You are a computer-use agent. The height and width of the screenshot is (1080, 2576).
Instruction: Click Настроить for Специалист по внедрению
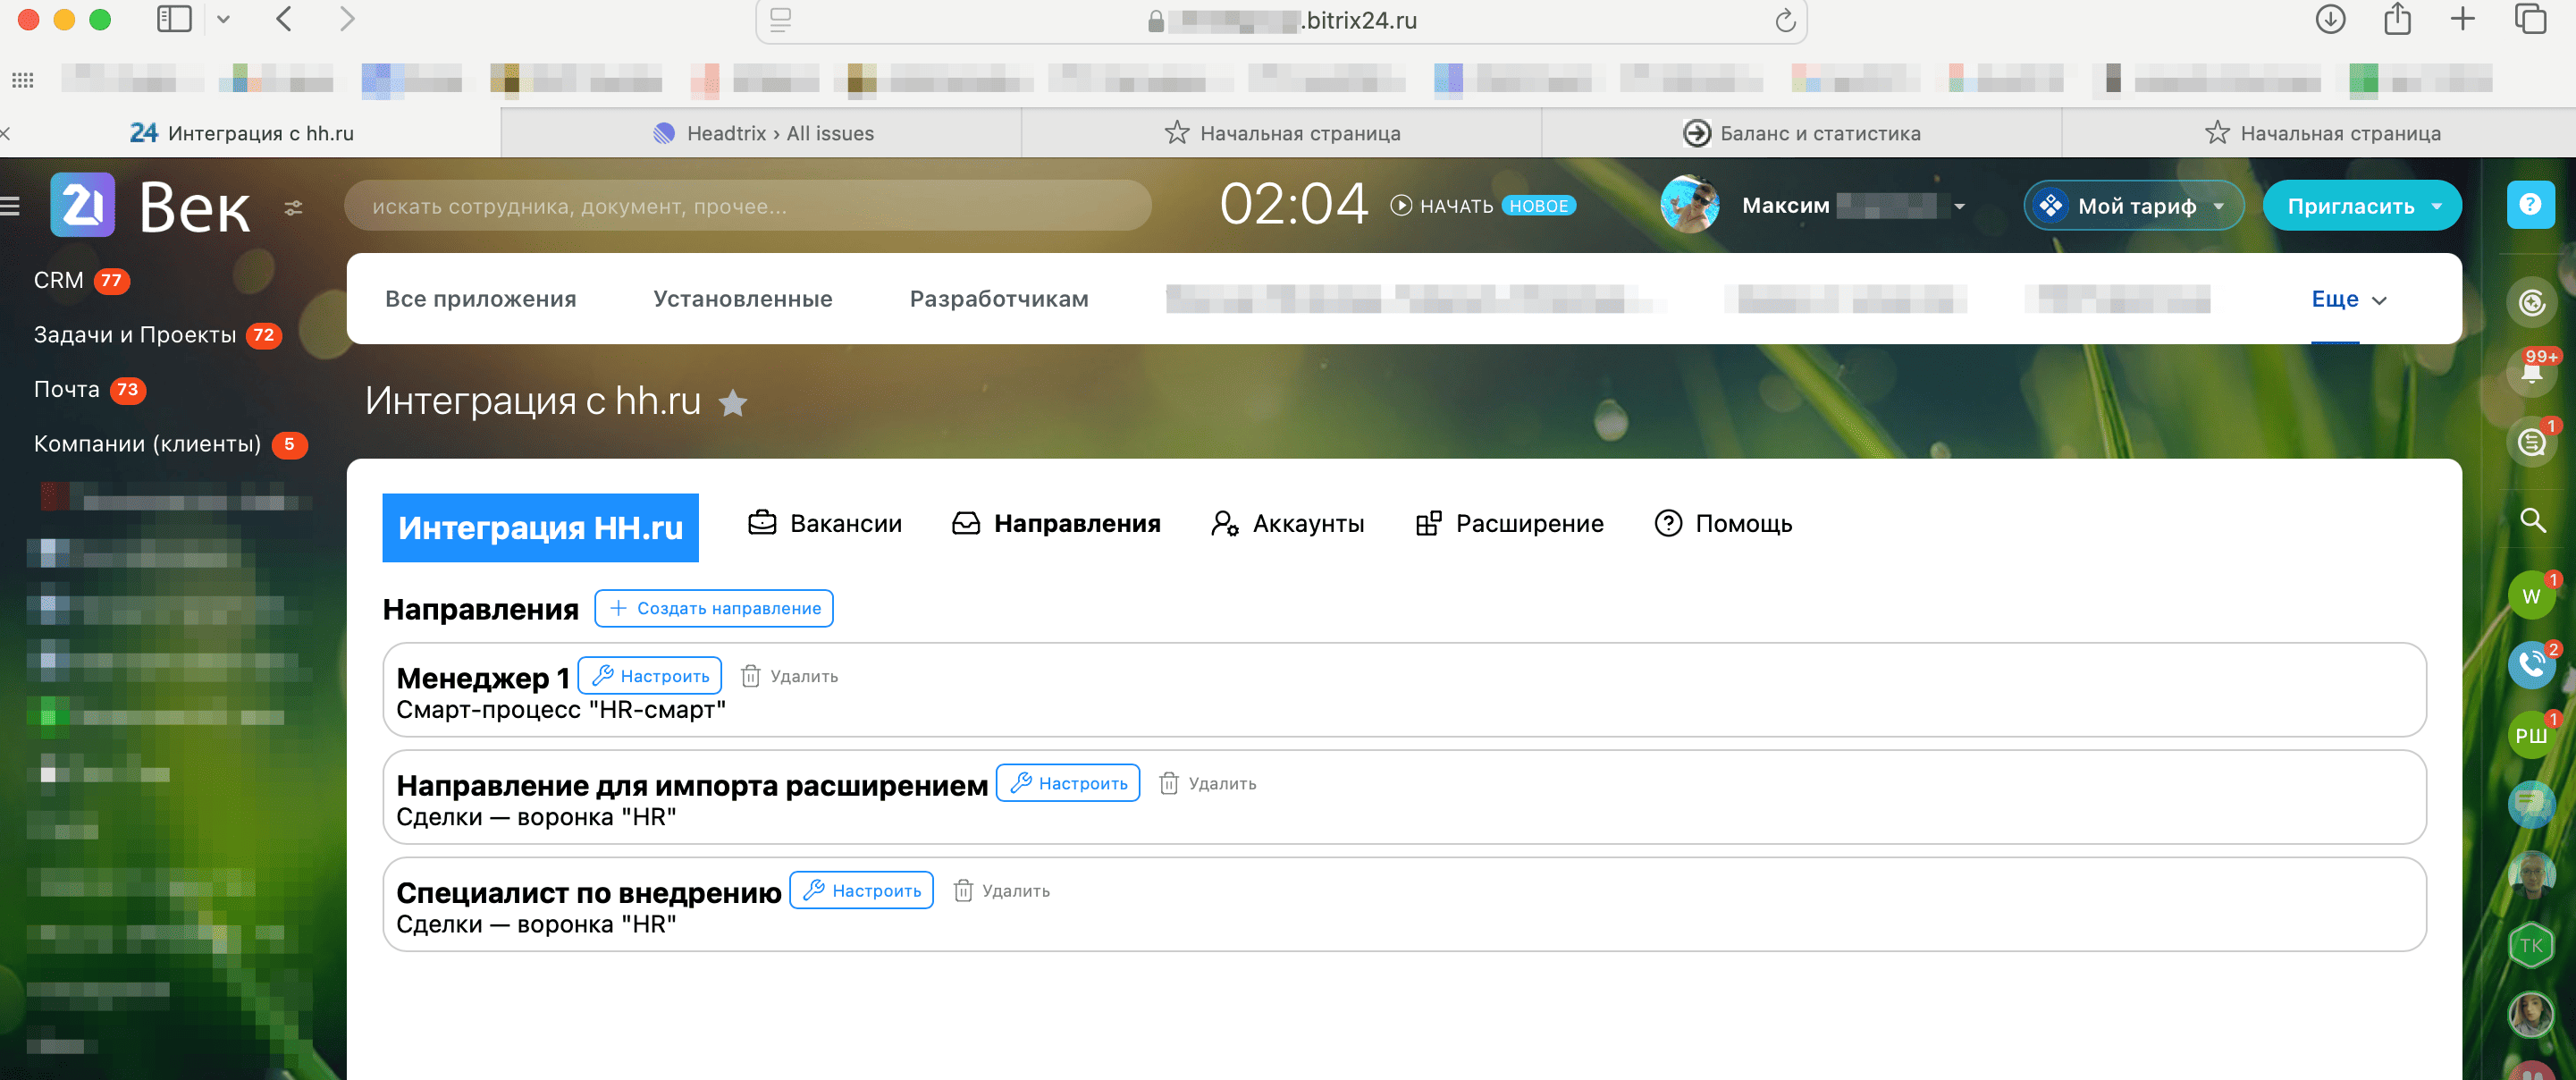point(861,890)
